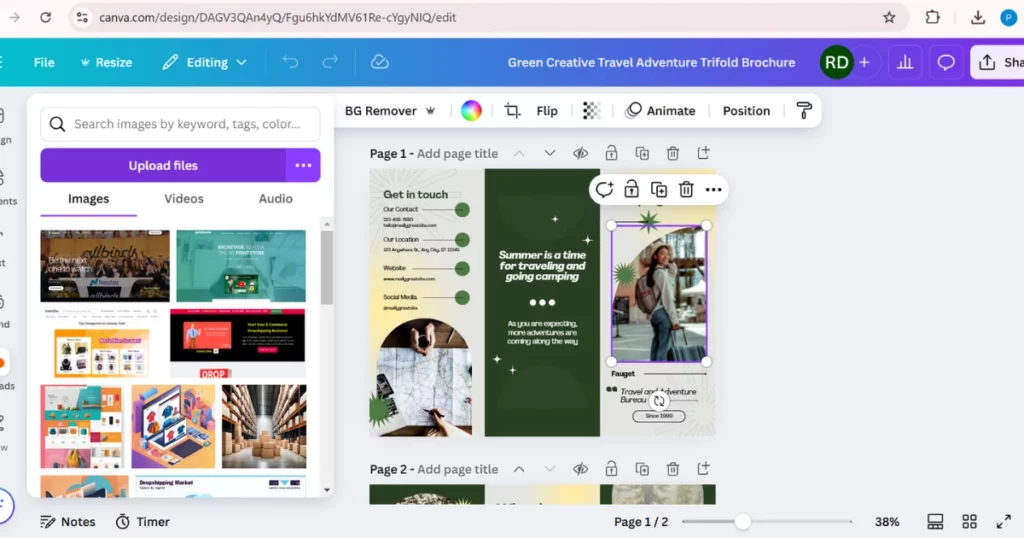Reload the page with browser refresh icon

45,18
